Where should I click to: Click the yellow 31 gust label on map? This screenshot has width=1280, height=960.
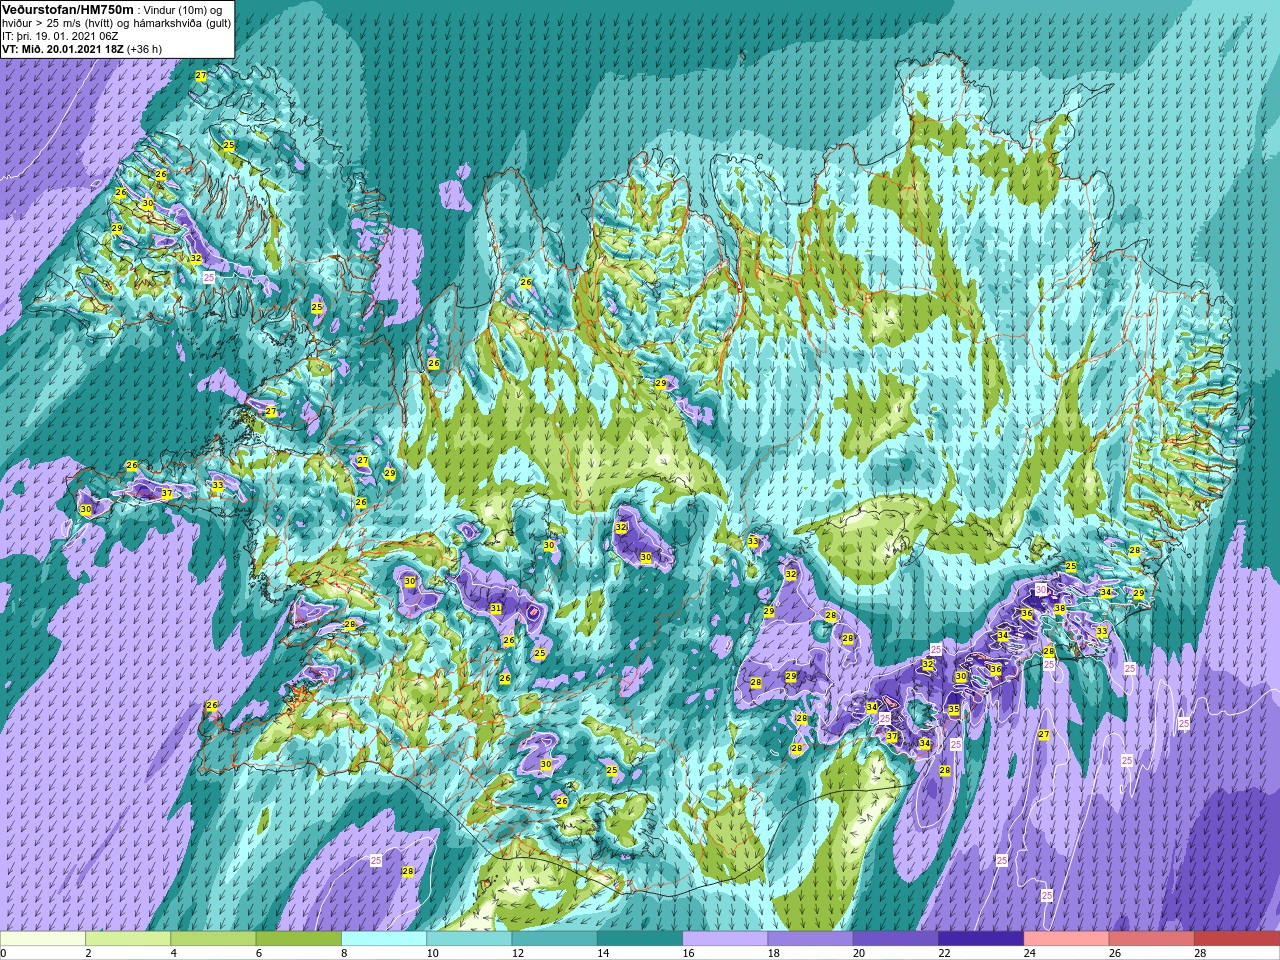496,608
